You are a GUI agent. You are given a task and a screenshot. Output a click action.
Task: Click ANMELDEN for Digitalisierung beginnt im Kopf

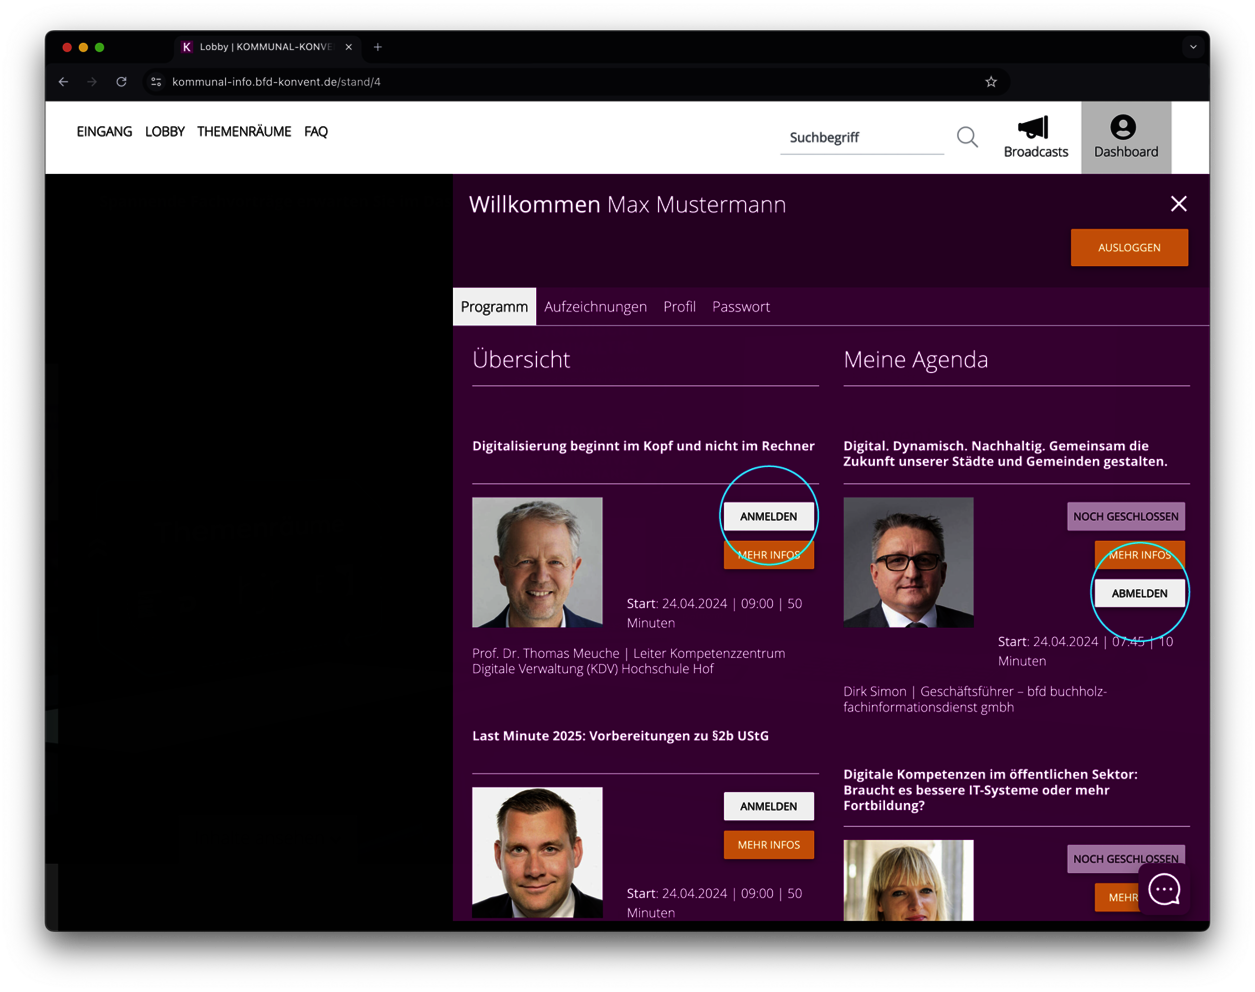(768, 517)
